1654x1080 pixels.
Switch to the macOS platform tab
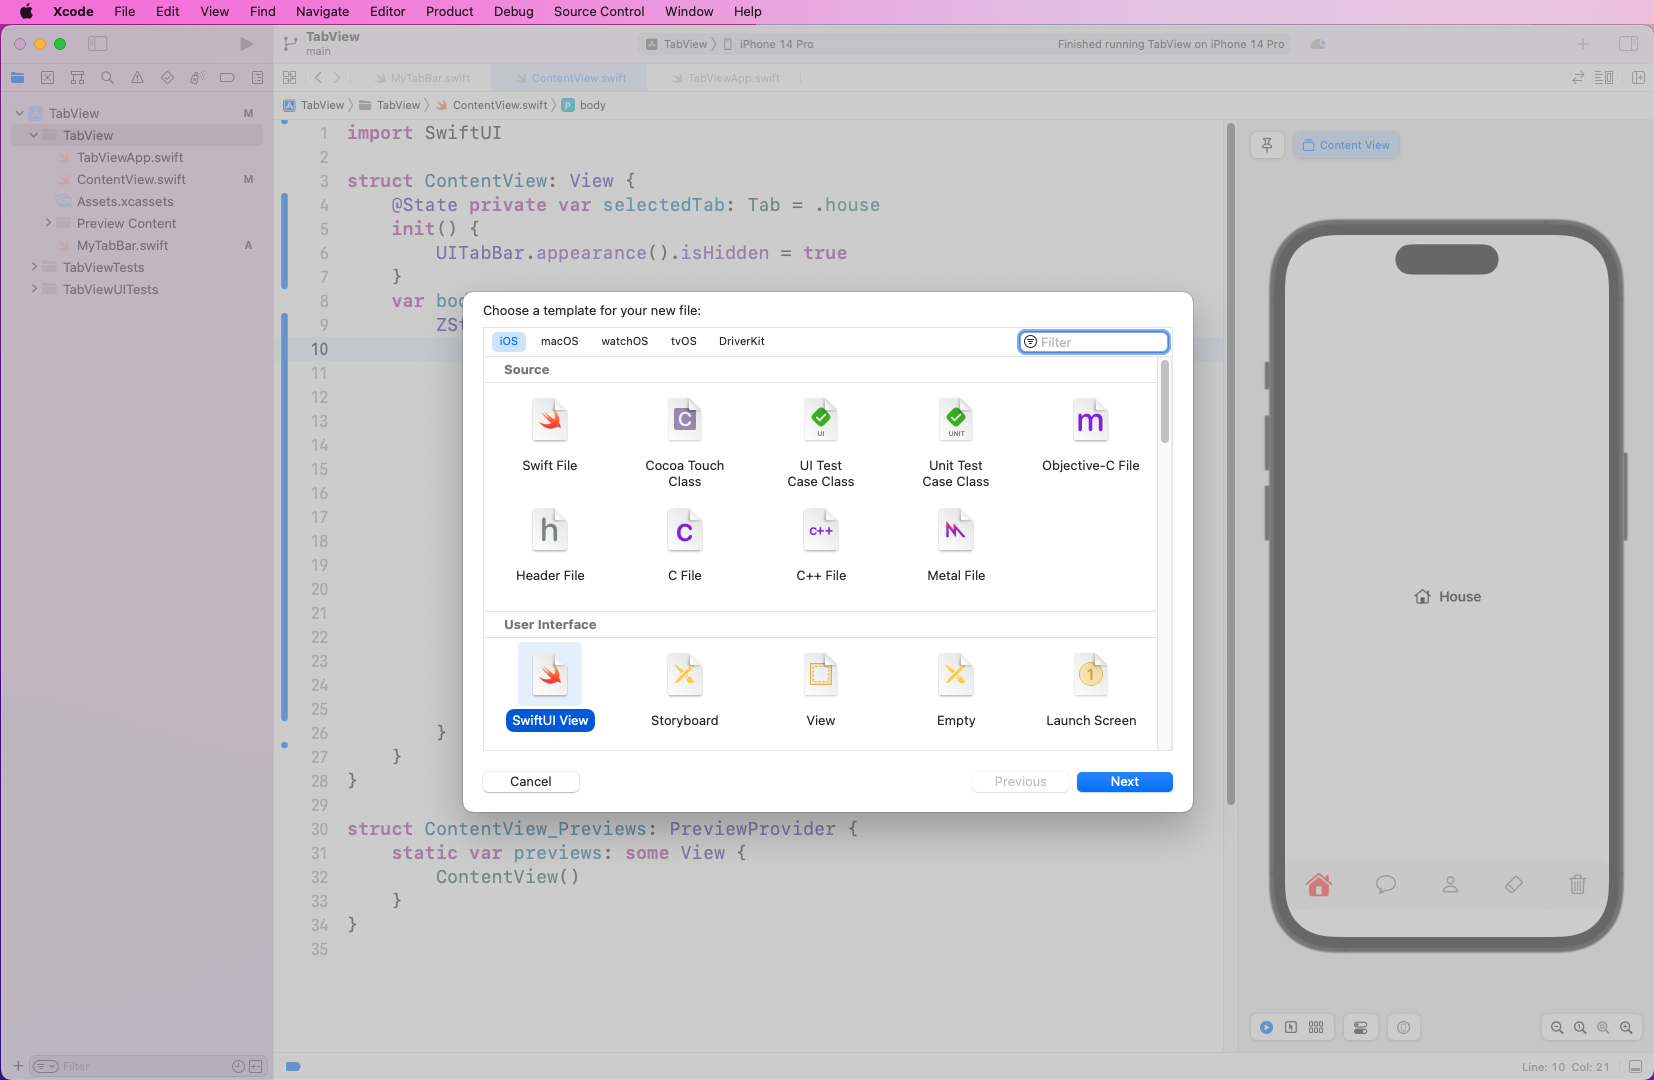tap(560, 341)
